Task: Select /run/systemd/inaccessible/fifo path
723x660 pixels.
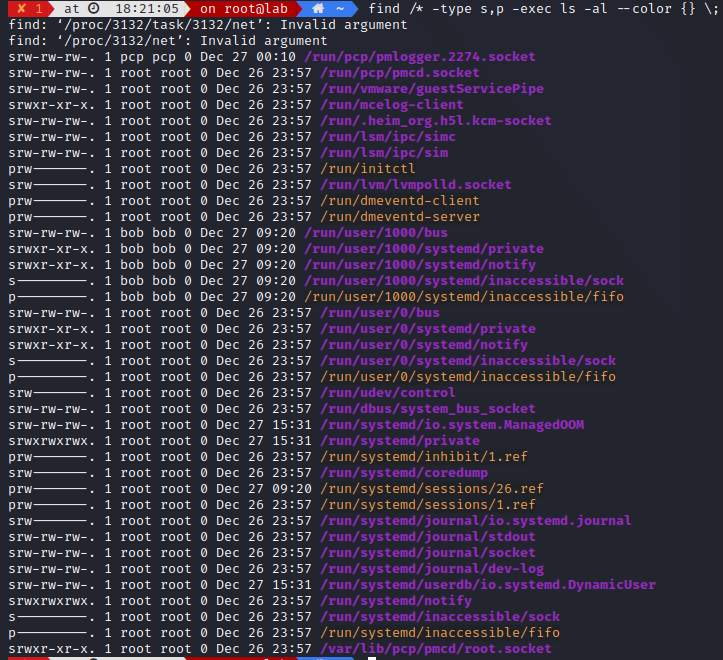Action: (440, 633)
